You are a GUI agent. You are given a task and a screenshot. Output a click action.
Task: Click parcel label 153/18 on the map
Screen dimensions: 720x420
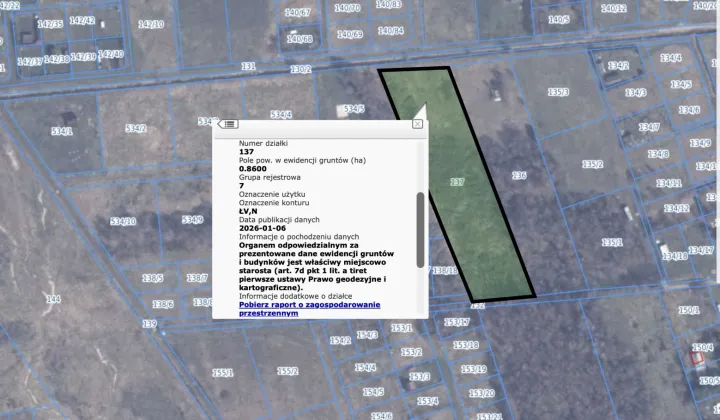pyautogui.click(x=466, y=345)
